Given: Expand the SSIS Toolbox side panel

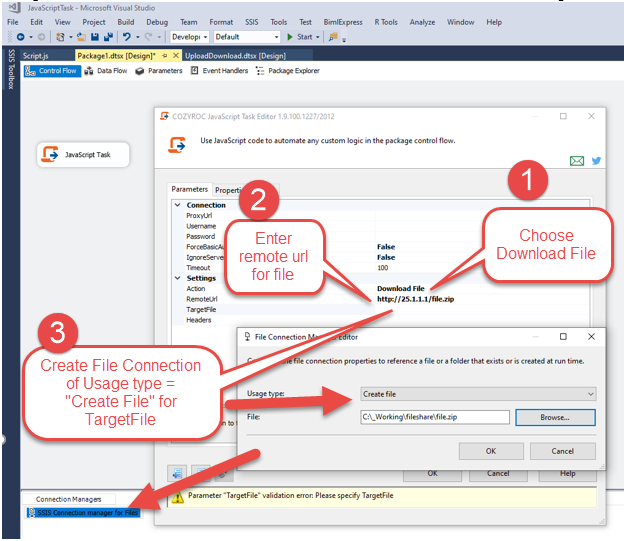Looking at the screenshot, I should (x=11, y=69).
